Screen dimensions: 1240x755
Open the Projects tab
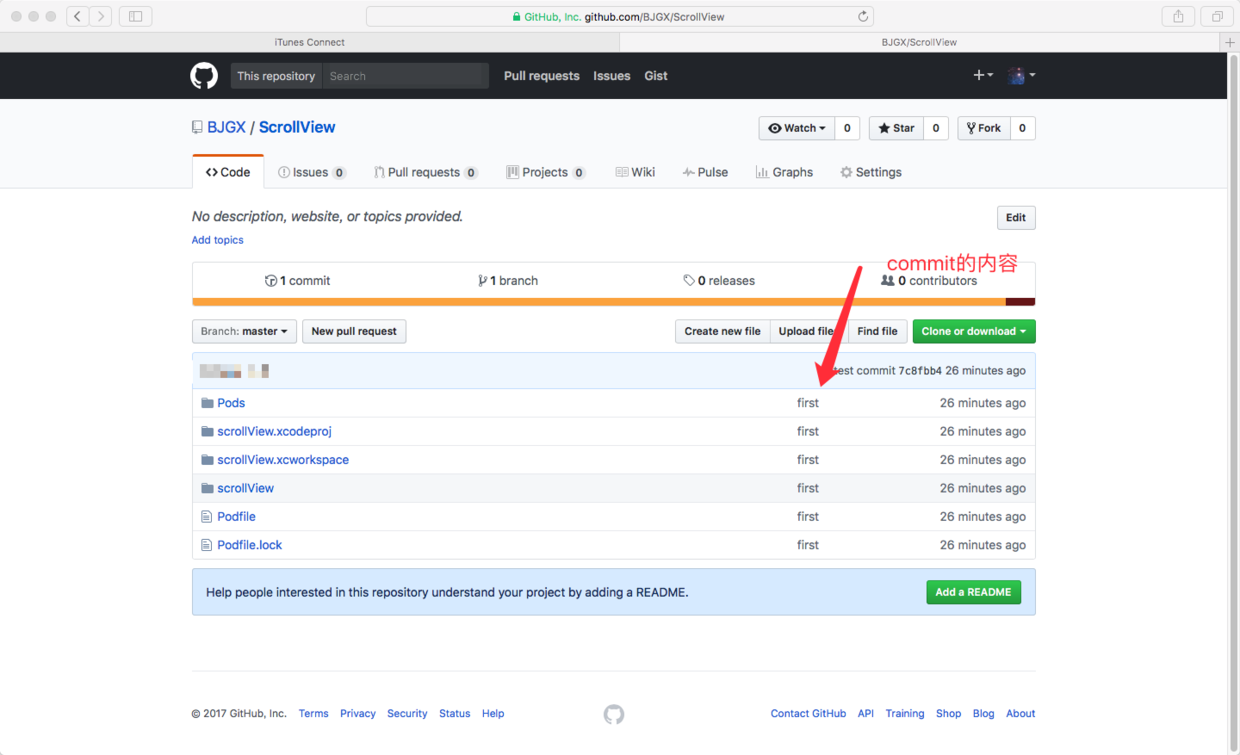546,172
